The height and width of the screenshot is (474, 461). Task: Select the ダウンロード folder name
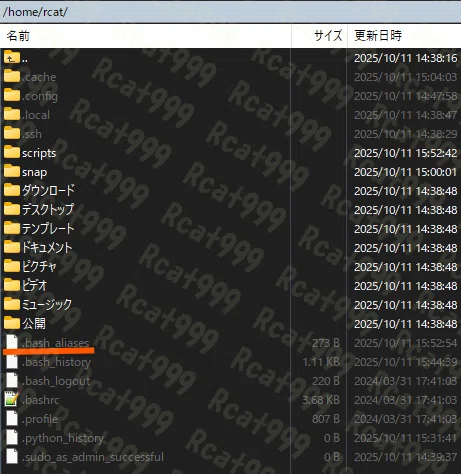pyautogui.click(x=48, y=191)
